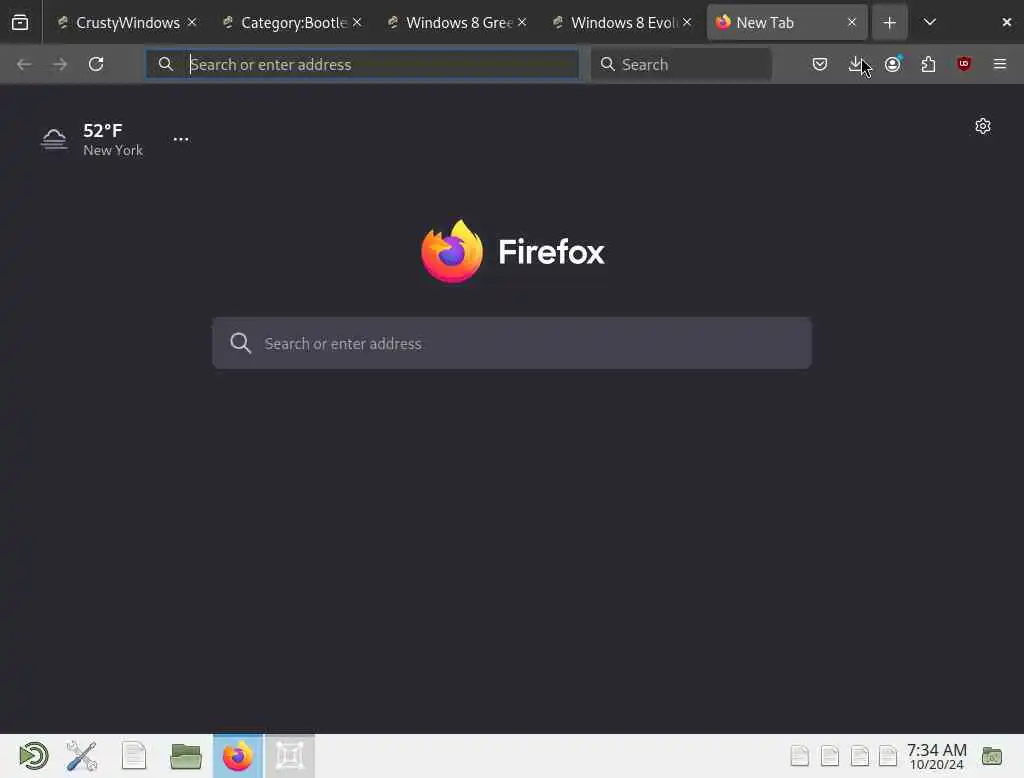This screenshot has width=1024, height=778.
Task: Click the New York weather location
Action: coord(113,150)
